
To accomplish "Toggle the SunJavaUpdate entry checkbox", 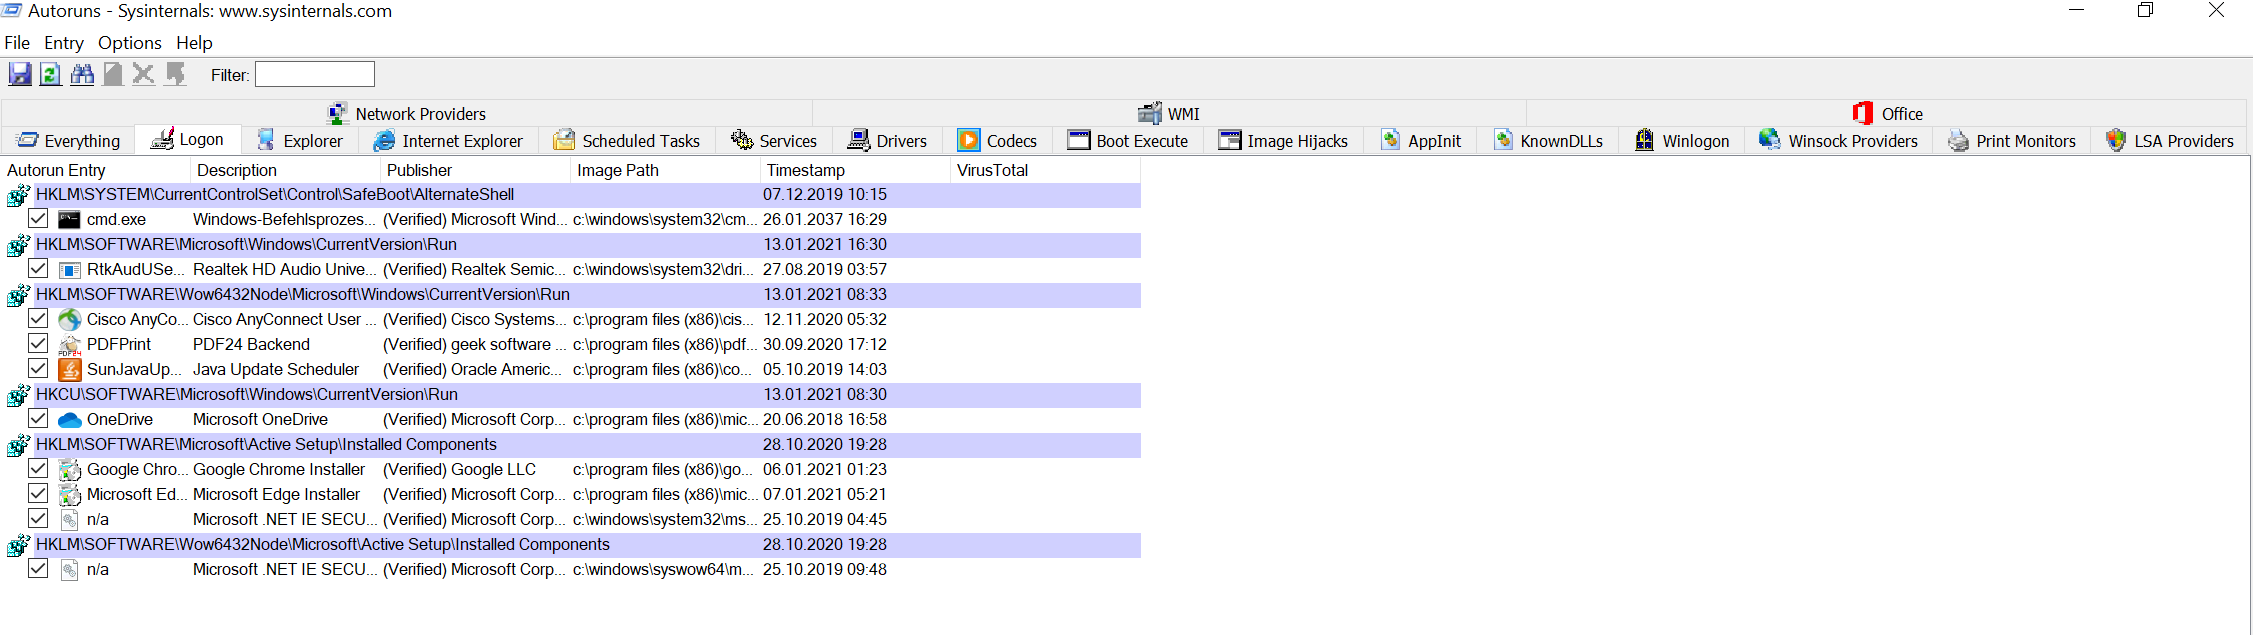I will point(38,368).
